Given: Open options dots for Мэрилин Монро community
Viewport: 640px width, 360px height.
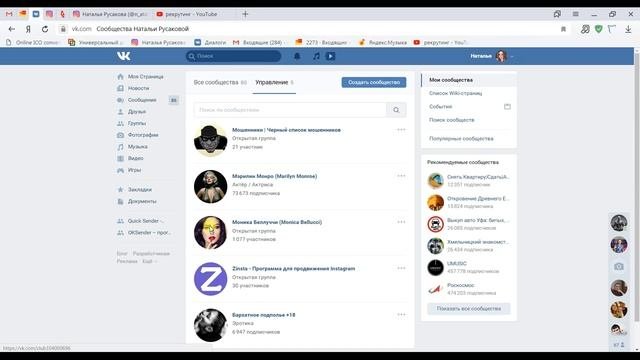Looking at the screenshot, I should tap(401, 176).
